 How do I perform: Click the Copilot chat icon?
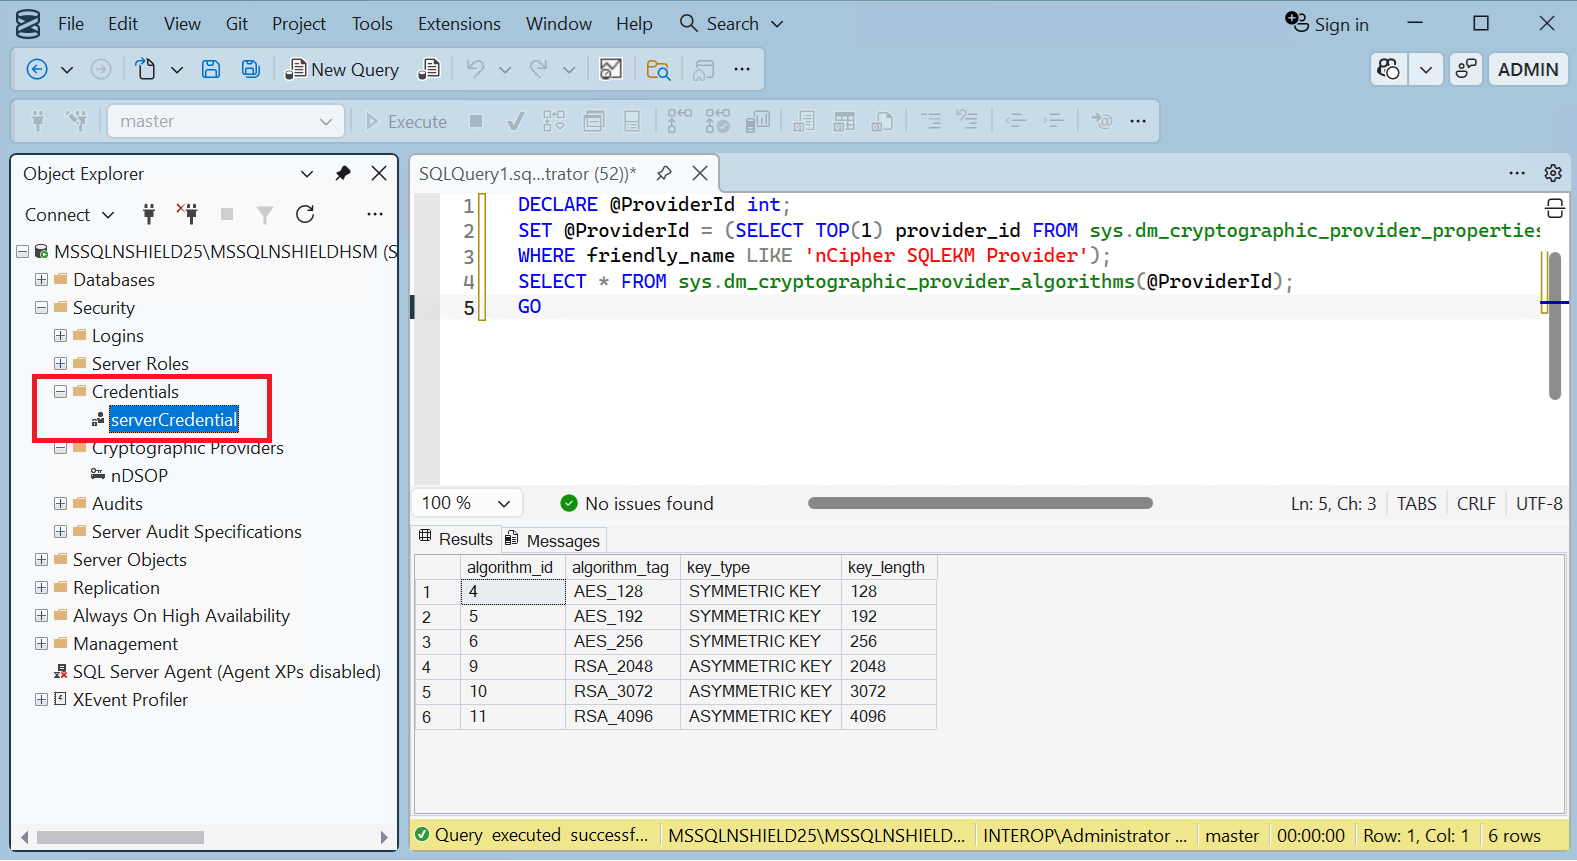(x=1388, y=69)
